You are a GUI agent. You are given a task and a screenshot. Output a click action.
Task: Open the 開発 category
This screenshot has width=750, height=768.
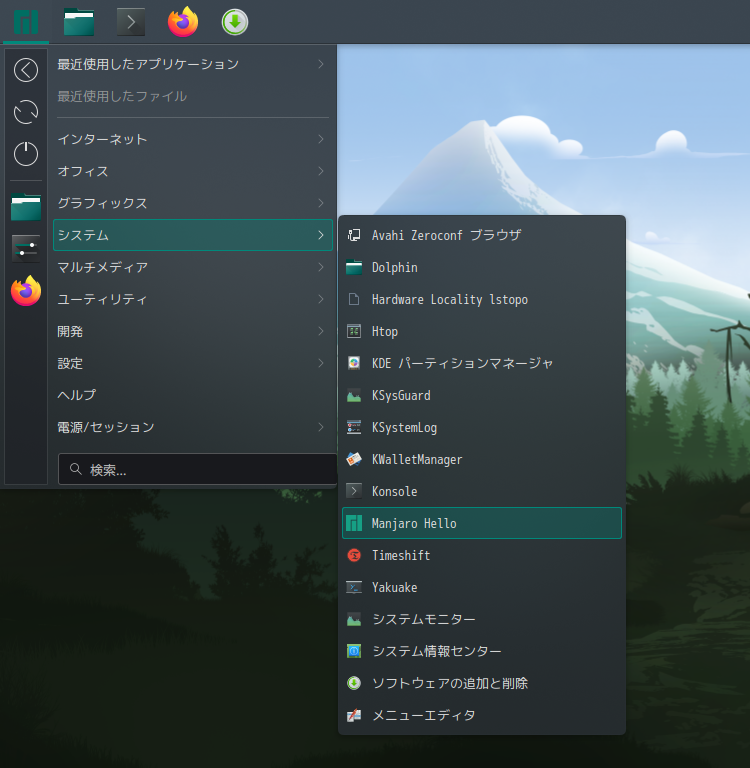193,331
